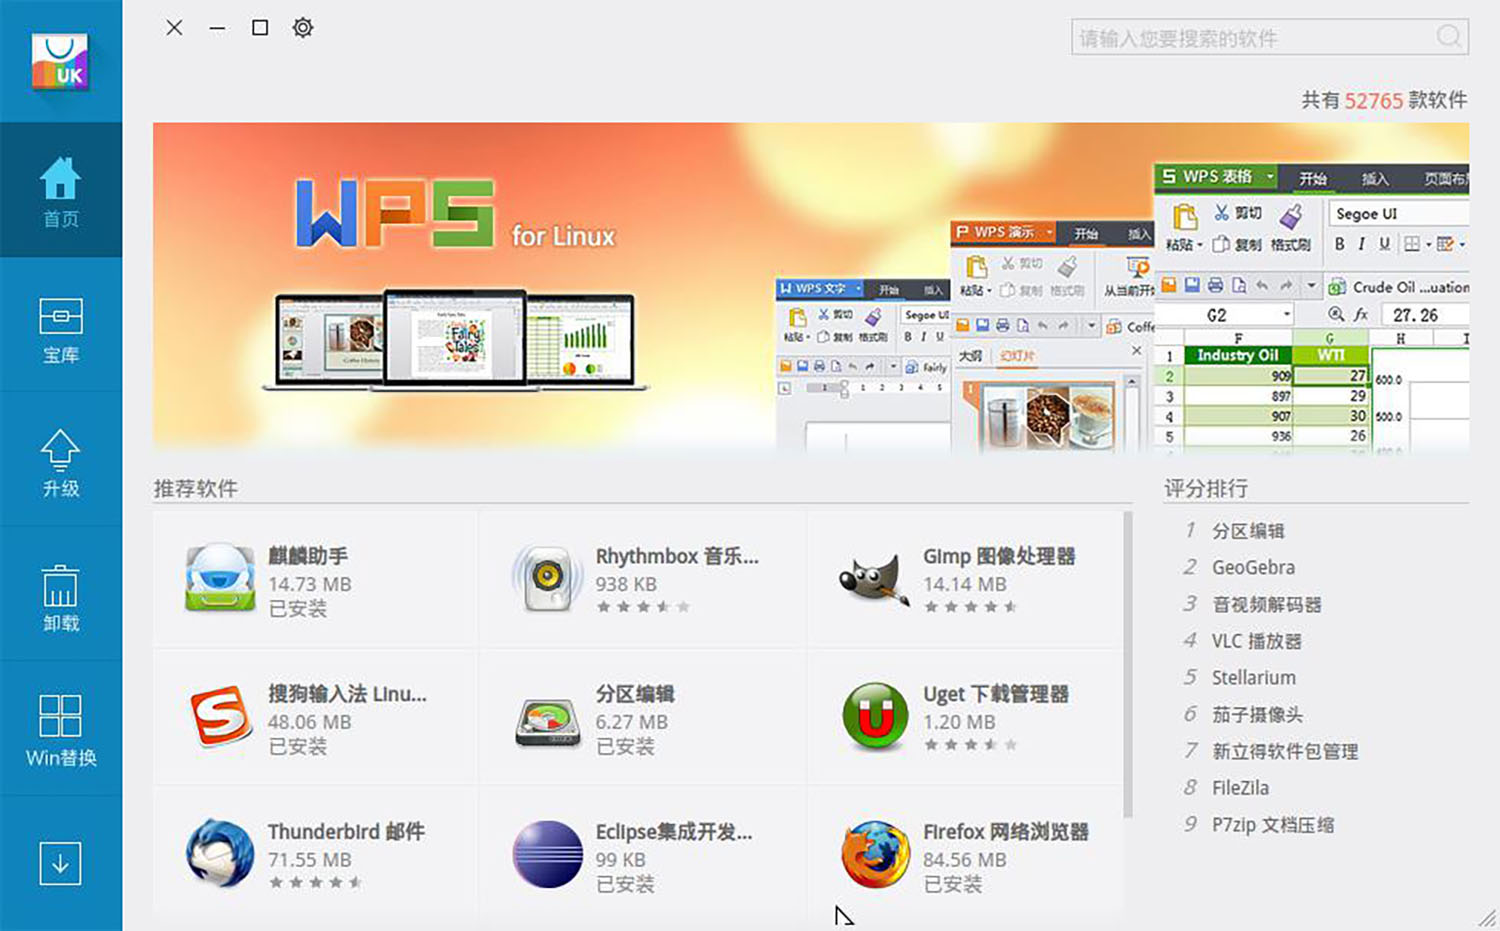Viewport: 1500px width, 931px height.
Task: Select 分区编辑 in the rating ranking
Action: [1248, 531]
